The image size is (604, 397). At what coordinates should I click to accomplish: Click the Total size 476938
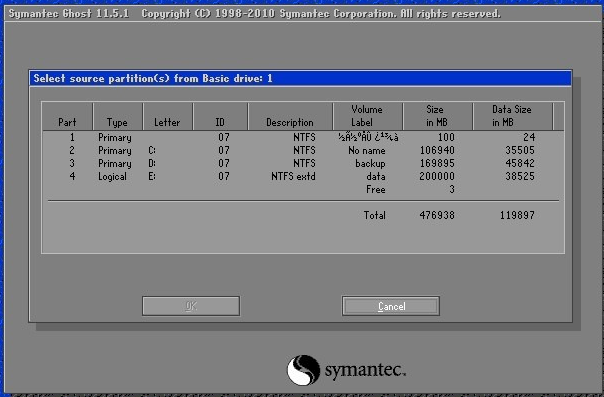coord(437,215)
